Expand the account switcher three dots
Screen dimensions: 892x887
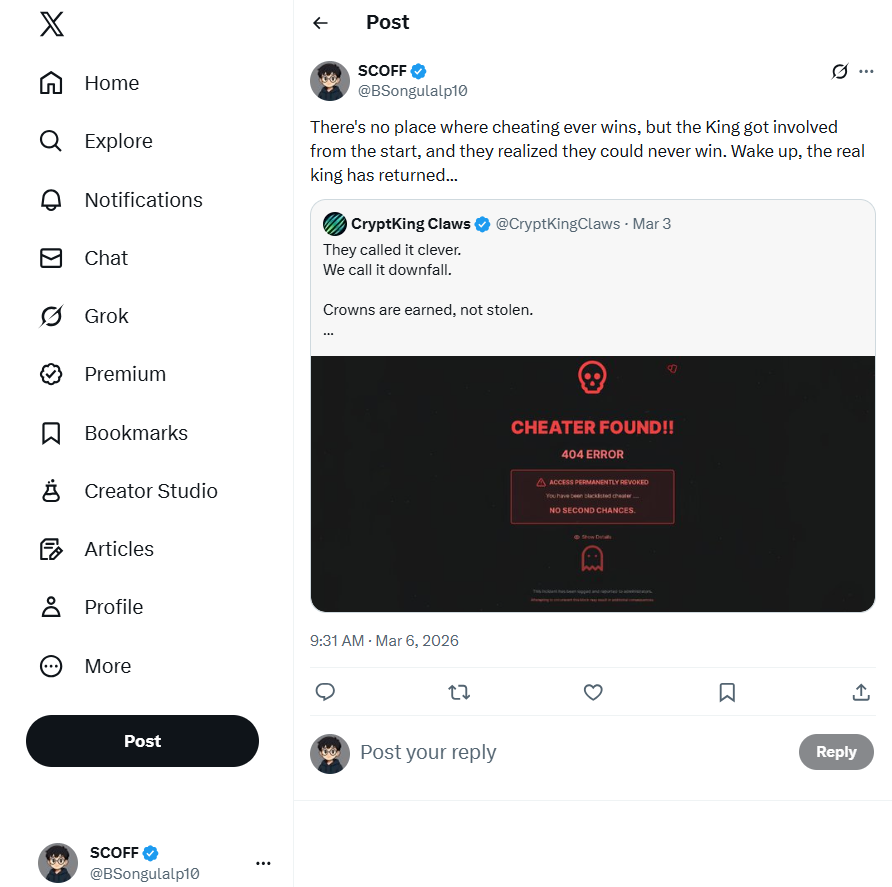[263, 863]
